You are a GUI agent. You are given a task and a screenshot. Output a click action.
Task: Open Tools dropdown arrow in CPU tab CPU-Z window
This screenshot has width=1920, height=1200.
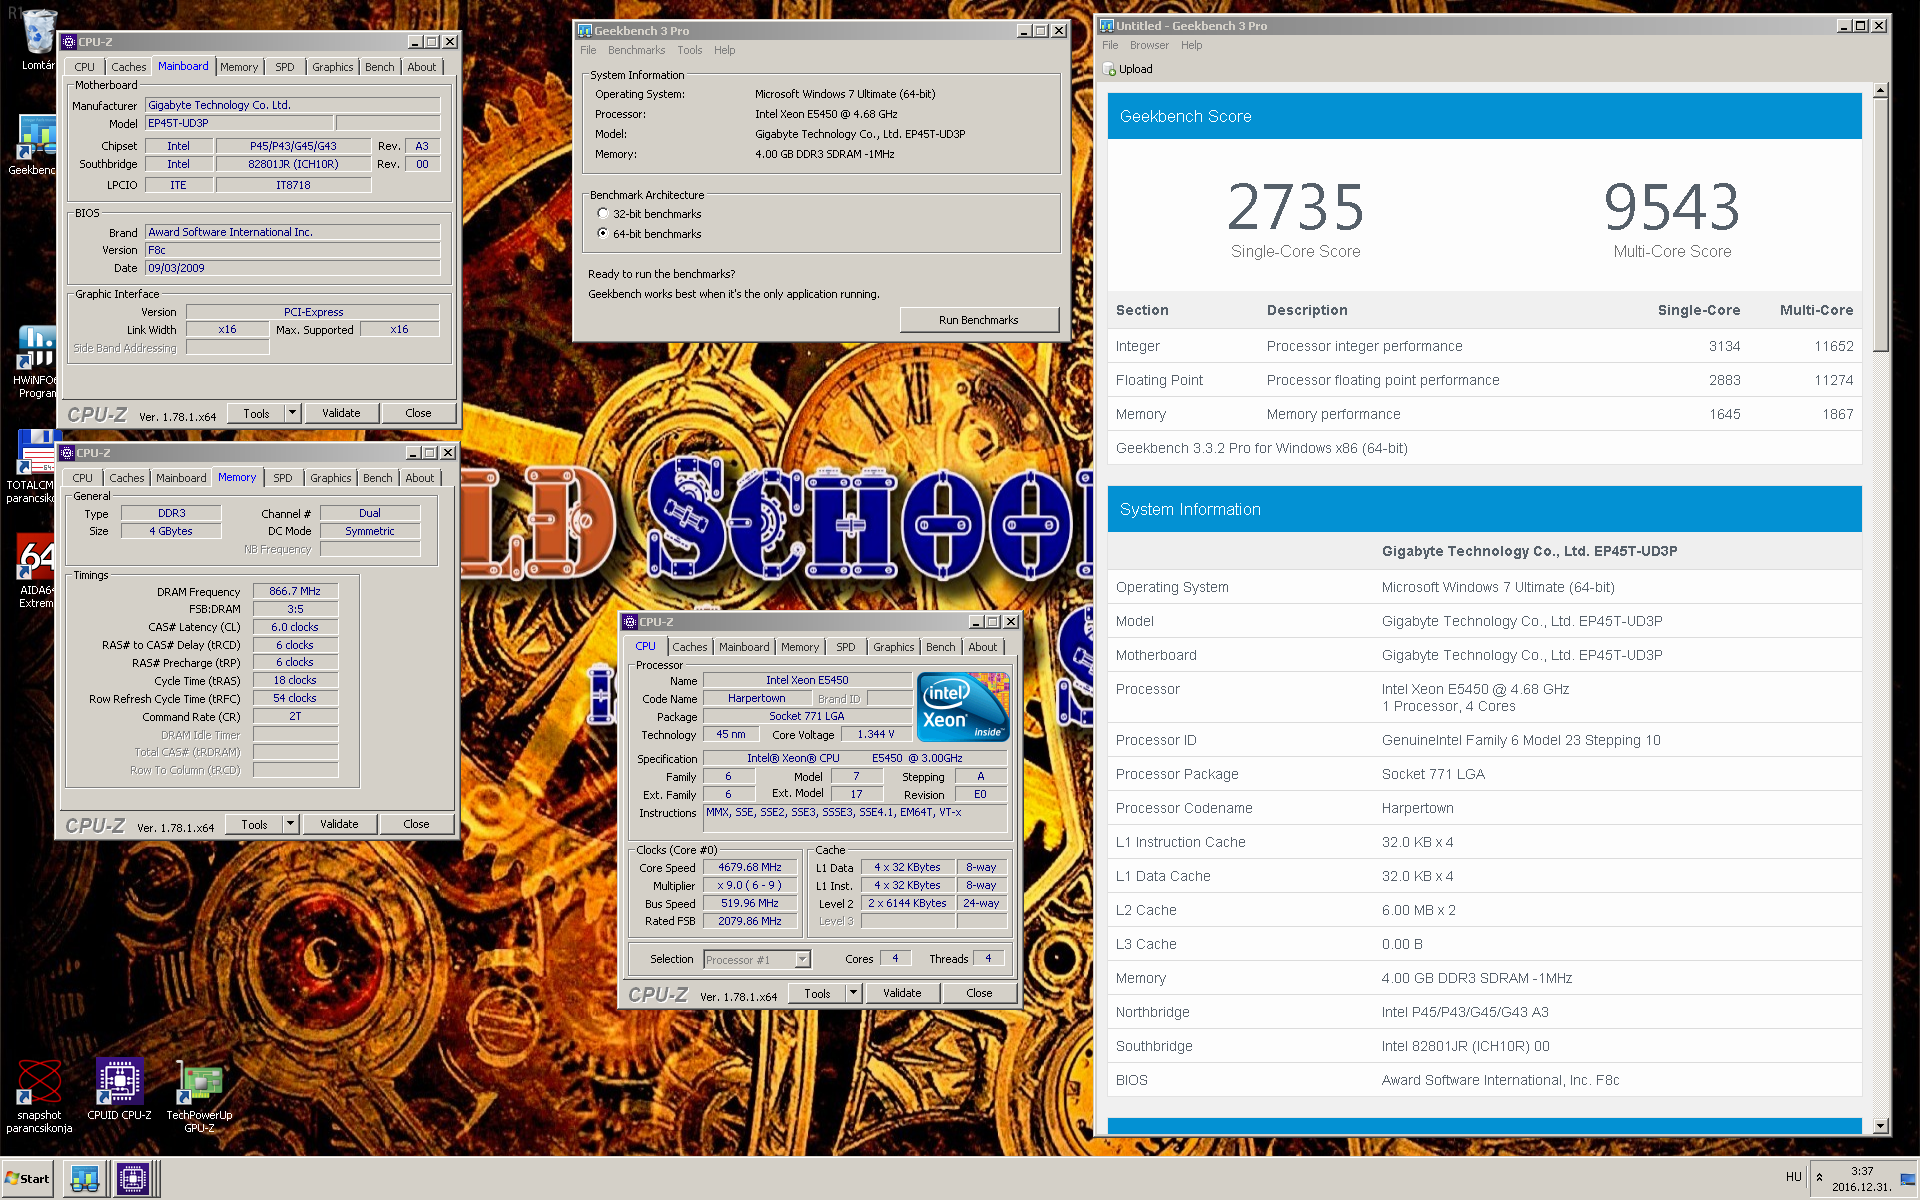[x=853, y=993]
